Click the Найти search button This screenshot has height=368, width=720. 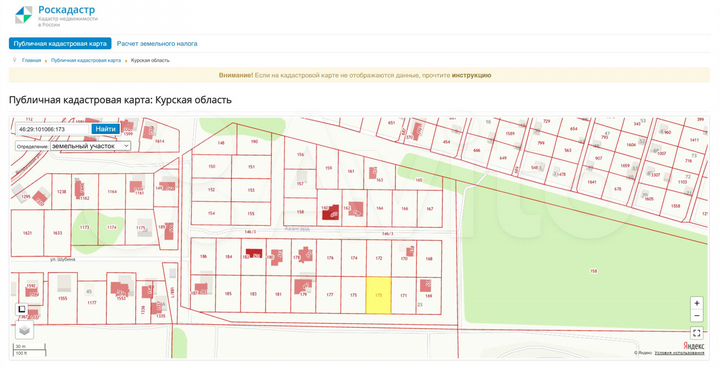click(x=106, y=129)
